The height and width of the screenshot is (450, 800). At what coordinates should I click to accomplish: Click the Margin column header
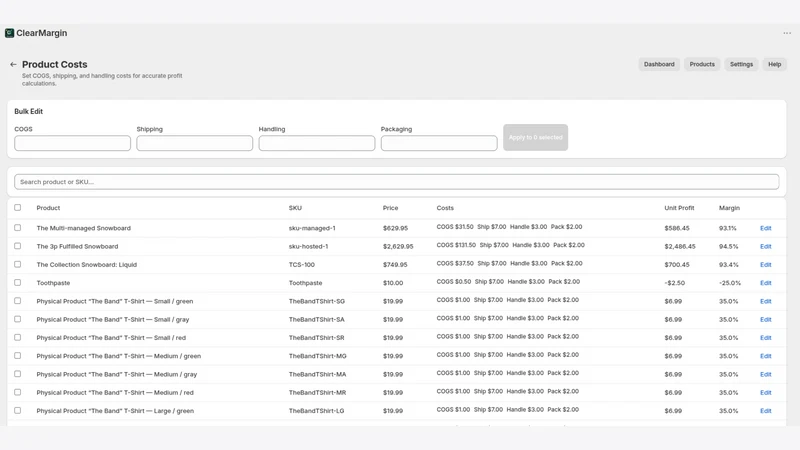pyautogui.click(x=729, y=208)
